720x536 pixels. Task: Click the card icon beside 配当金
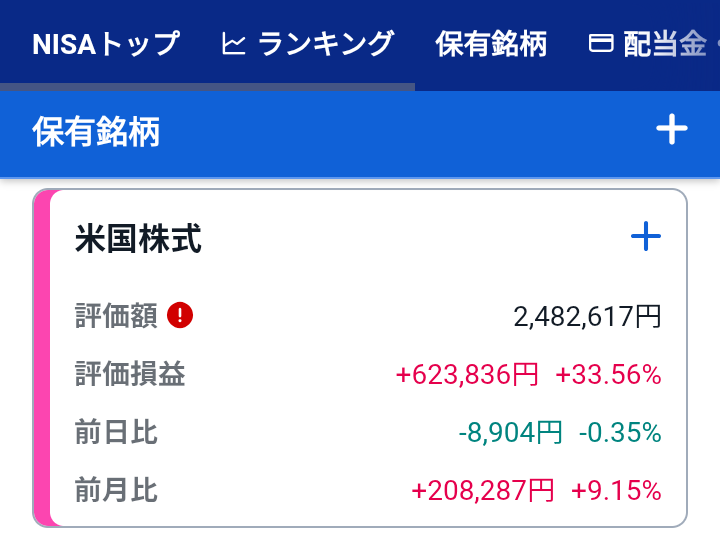pyautogui.click(x=601, y=45)
